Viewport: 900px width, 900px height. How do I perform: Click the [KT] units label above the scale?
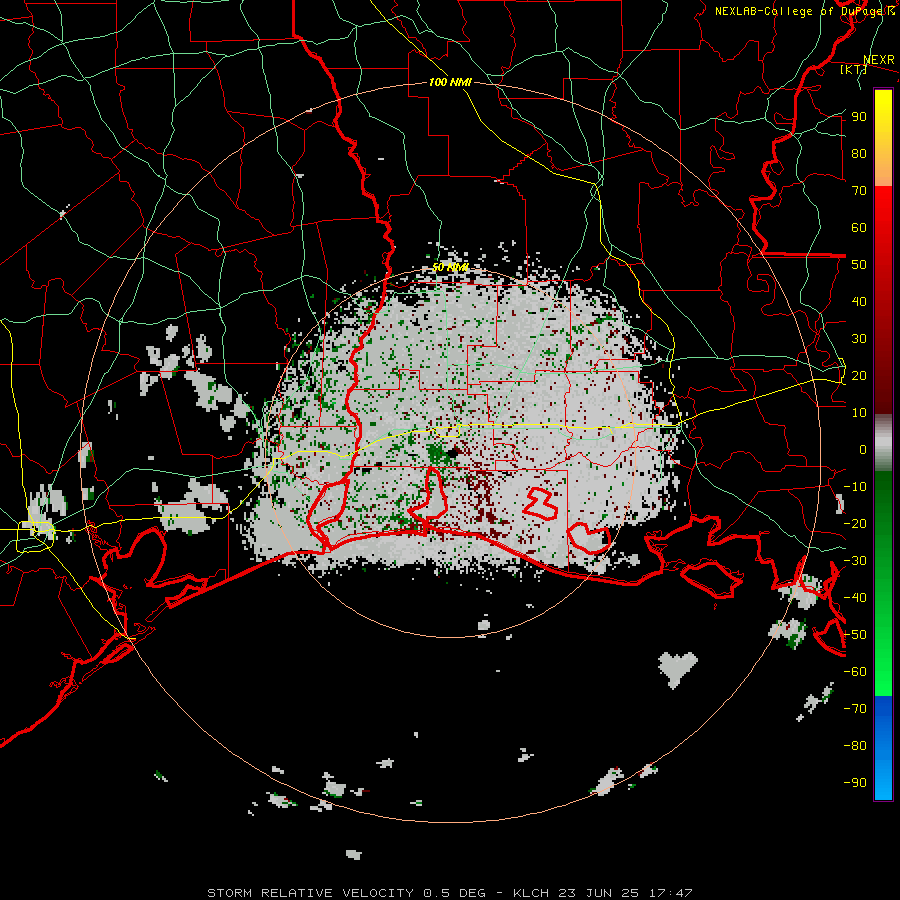click(853, 69)
